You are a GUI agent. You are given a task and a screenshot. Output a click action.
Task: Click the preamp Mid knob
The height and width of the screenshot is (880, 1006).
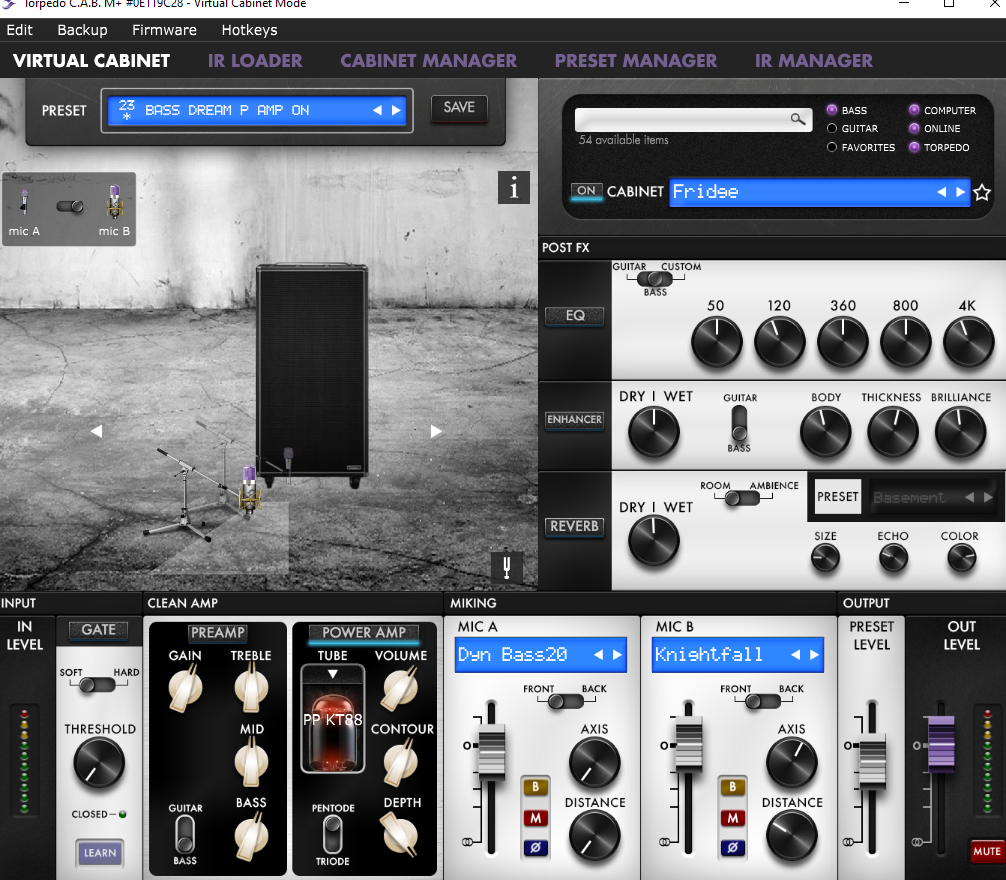point(251,762)
